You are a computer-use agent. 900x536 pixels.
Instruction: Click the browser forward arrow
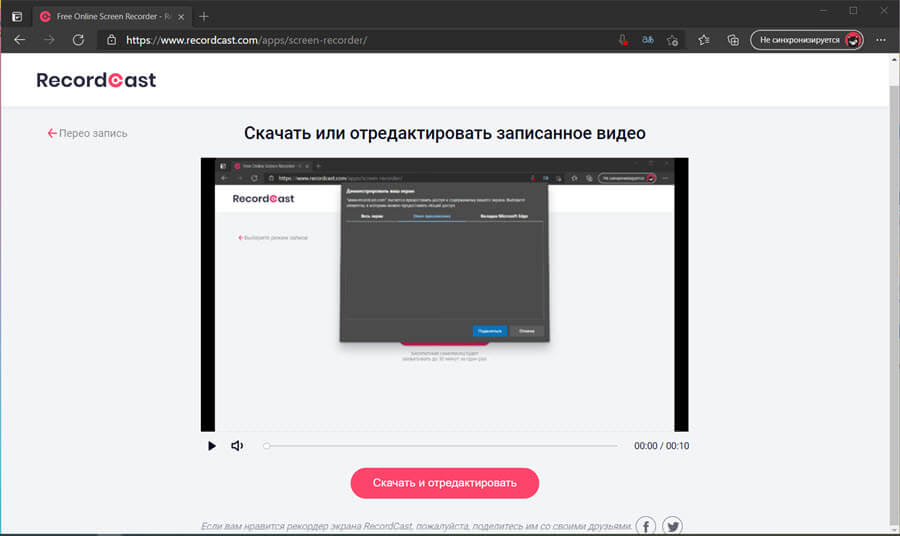tap(49, 40)
